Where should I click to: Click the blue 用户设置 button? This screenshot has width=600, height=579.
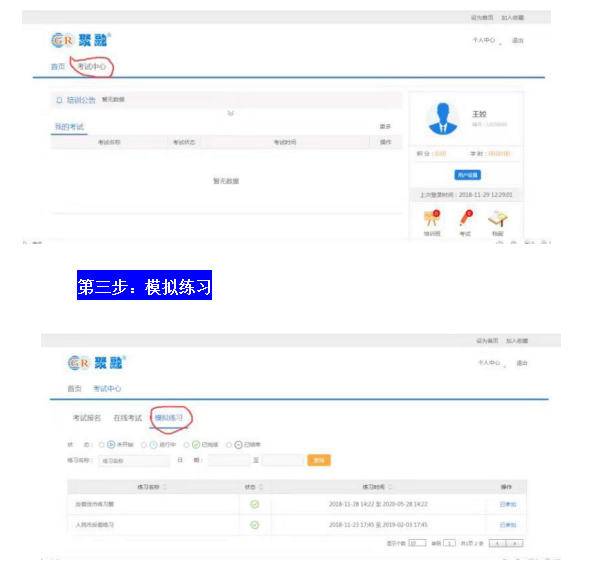468,174
